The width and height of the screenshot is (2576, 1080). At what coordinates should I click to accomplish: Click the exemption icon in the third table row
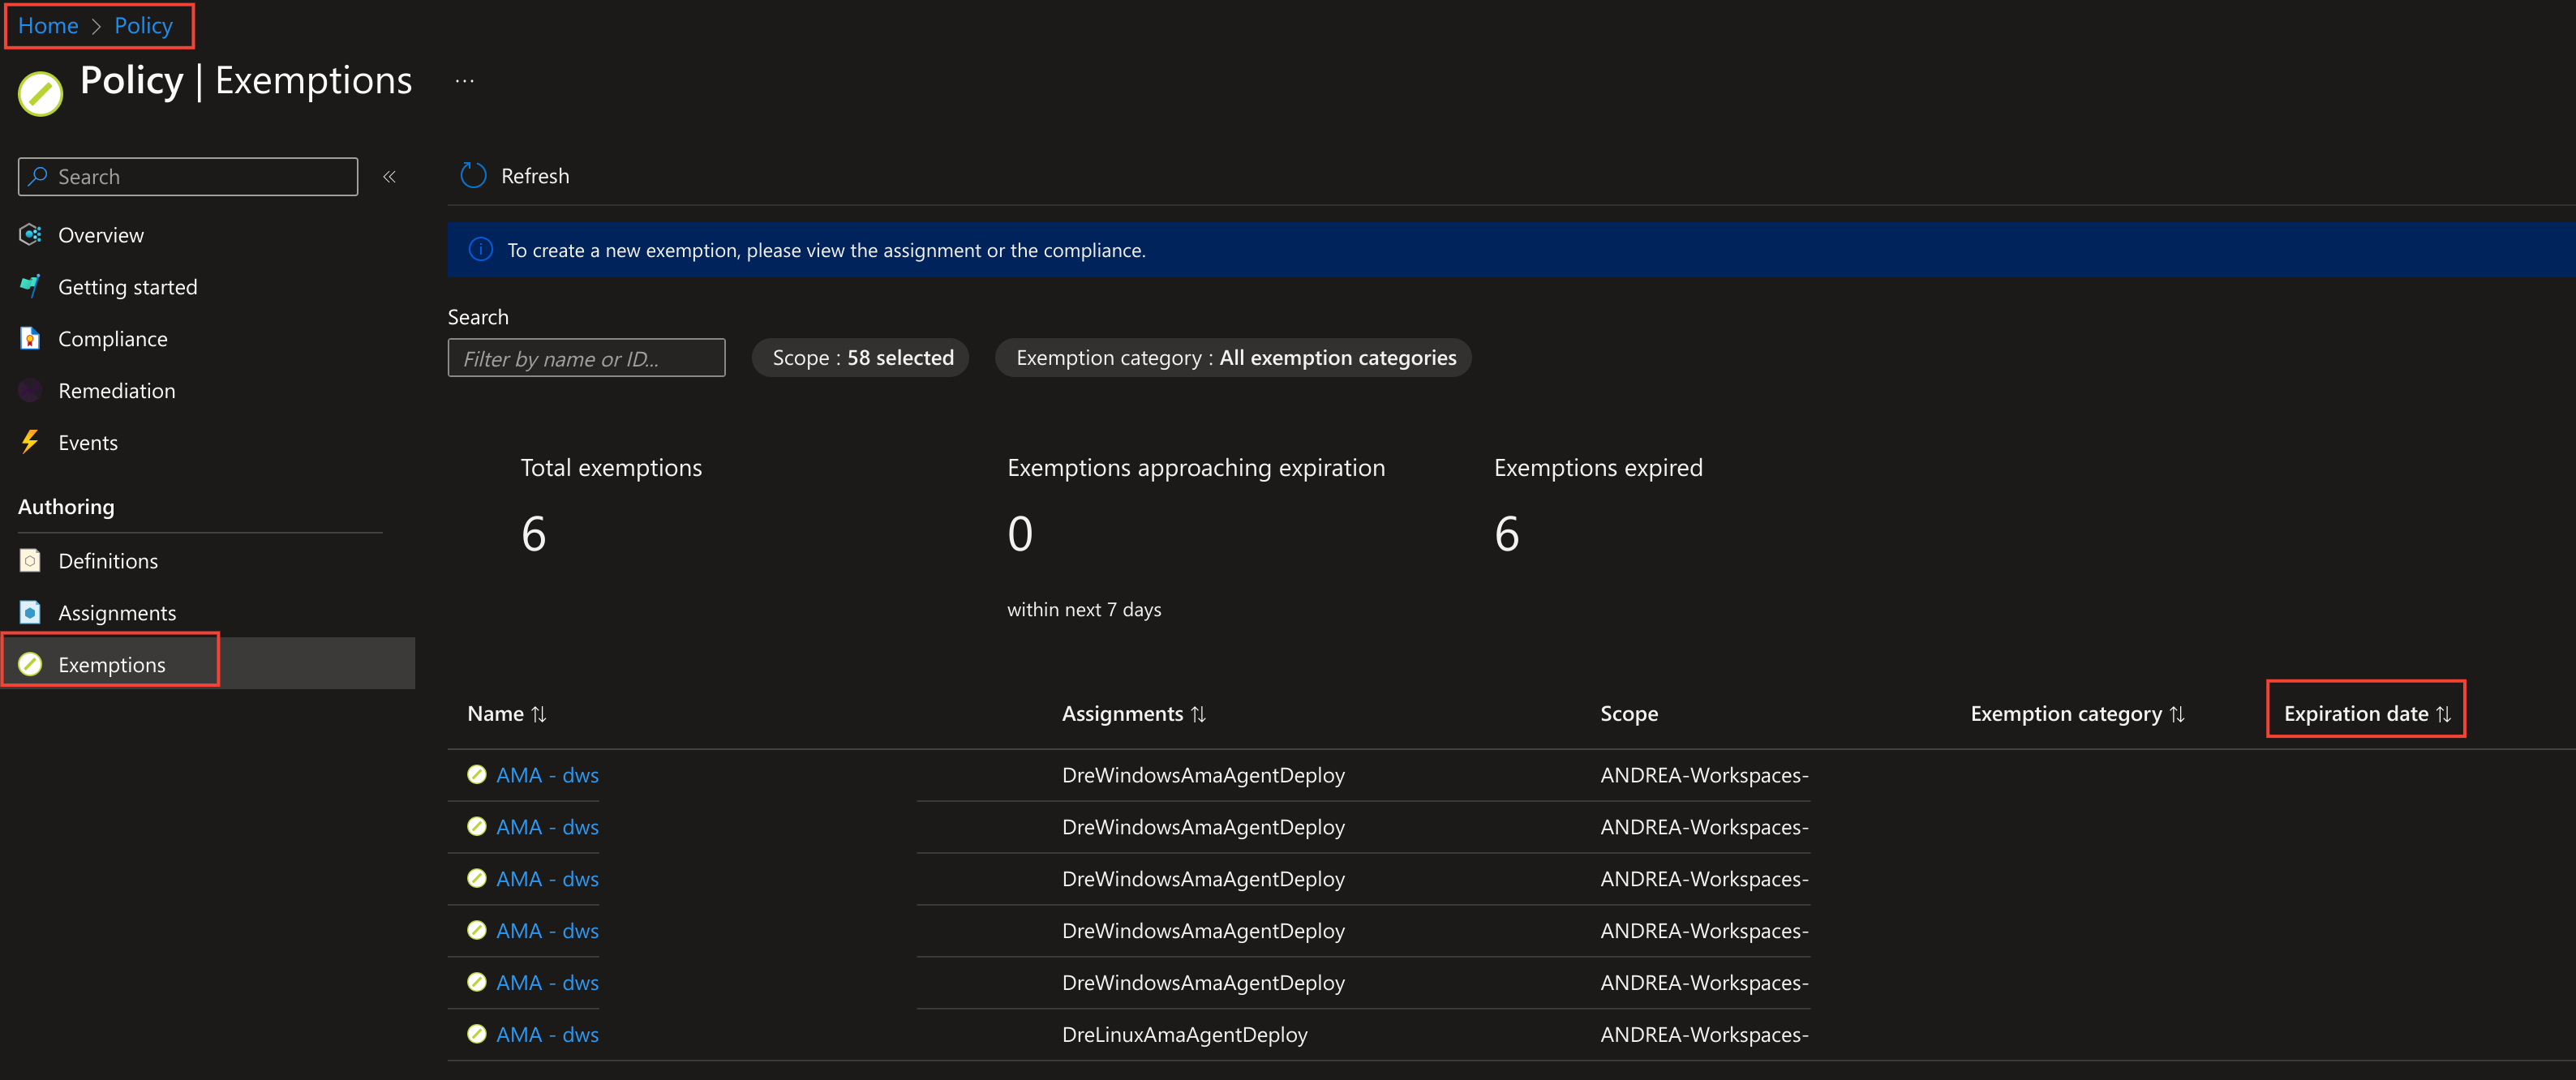[477, 879]
